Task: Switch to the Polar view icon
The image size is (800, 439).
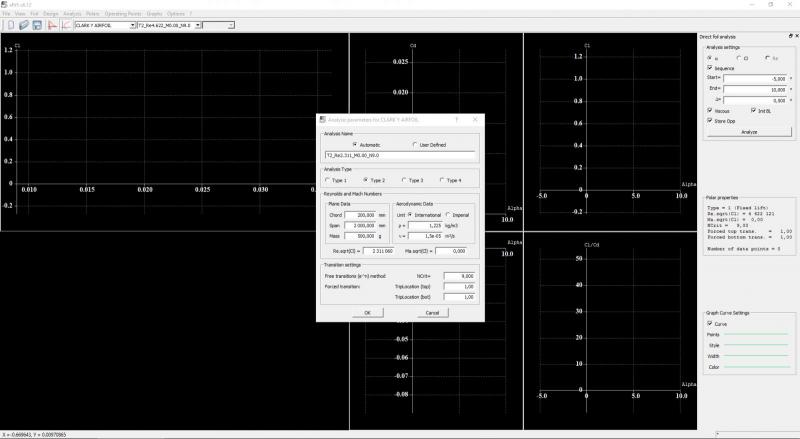Action: point(64,25)
